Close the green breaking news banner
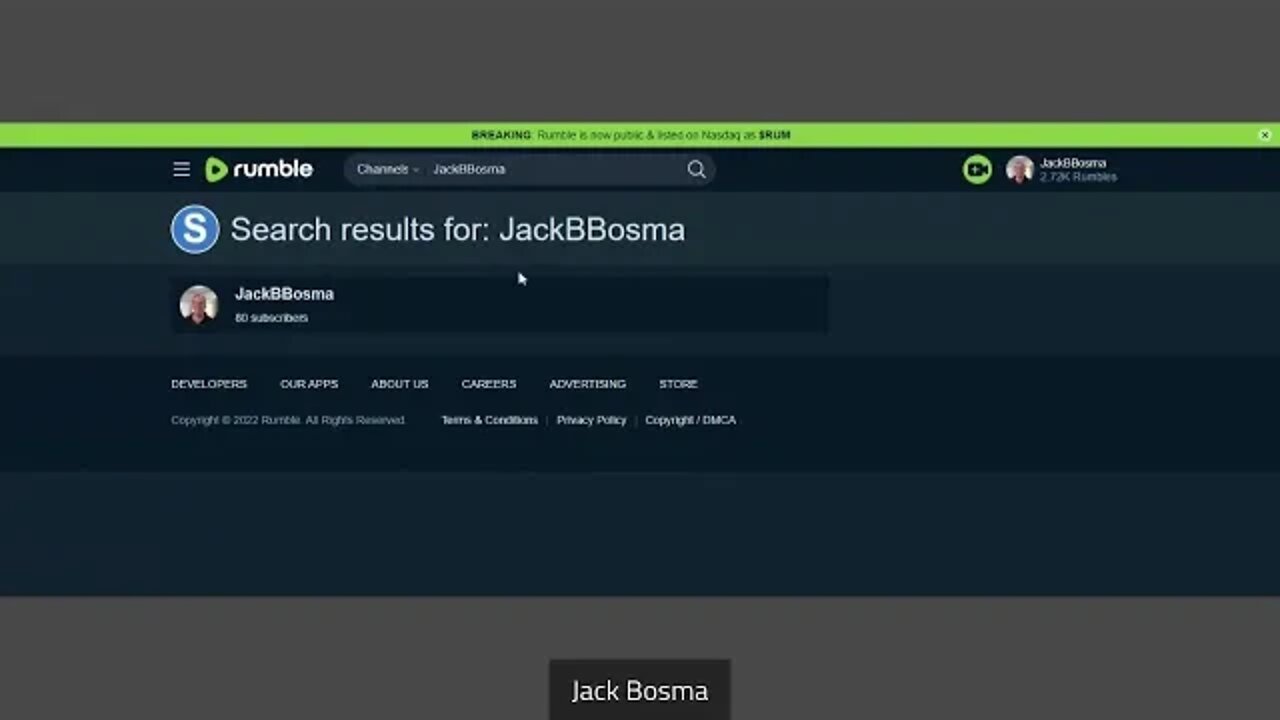Image resolution: width=1280 pixels, height=720 pixels. coord(1264,135)
